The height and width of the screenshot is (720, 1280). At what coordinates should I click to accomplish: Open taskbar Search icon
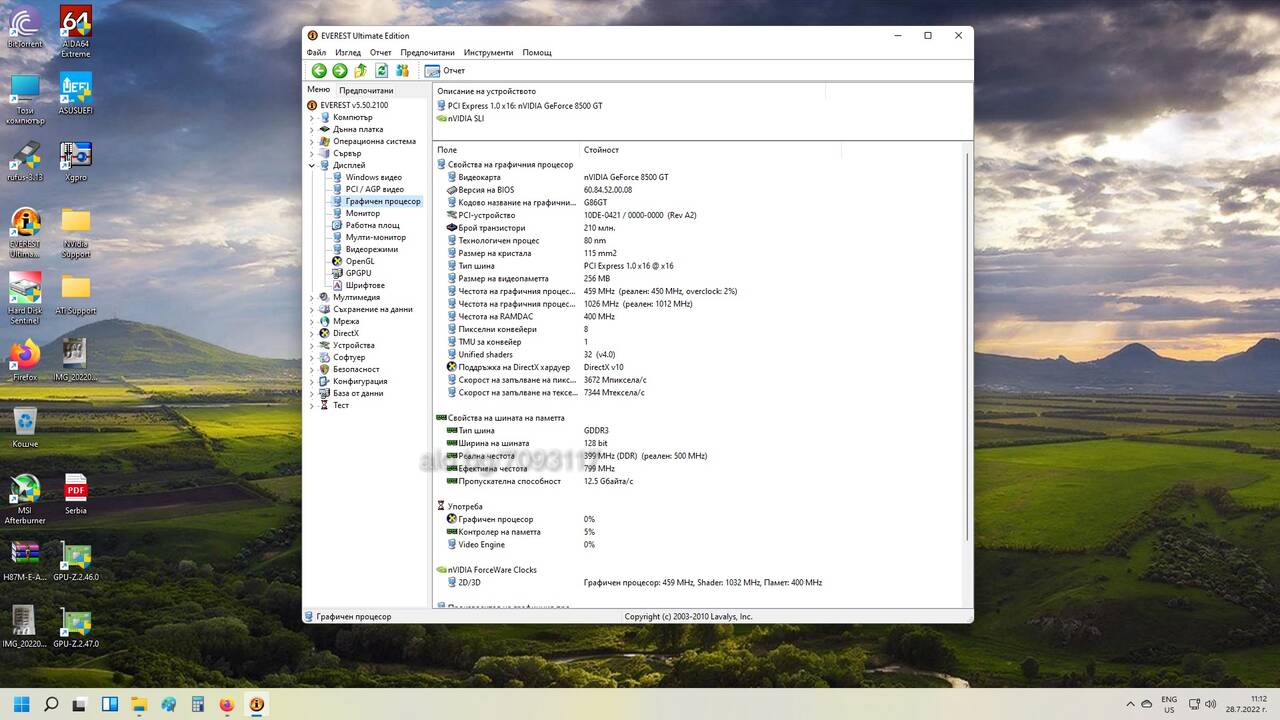click(x=51, y=704)
